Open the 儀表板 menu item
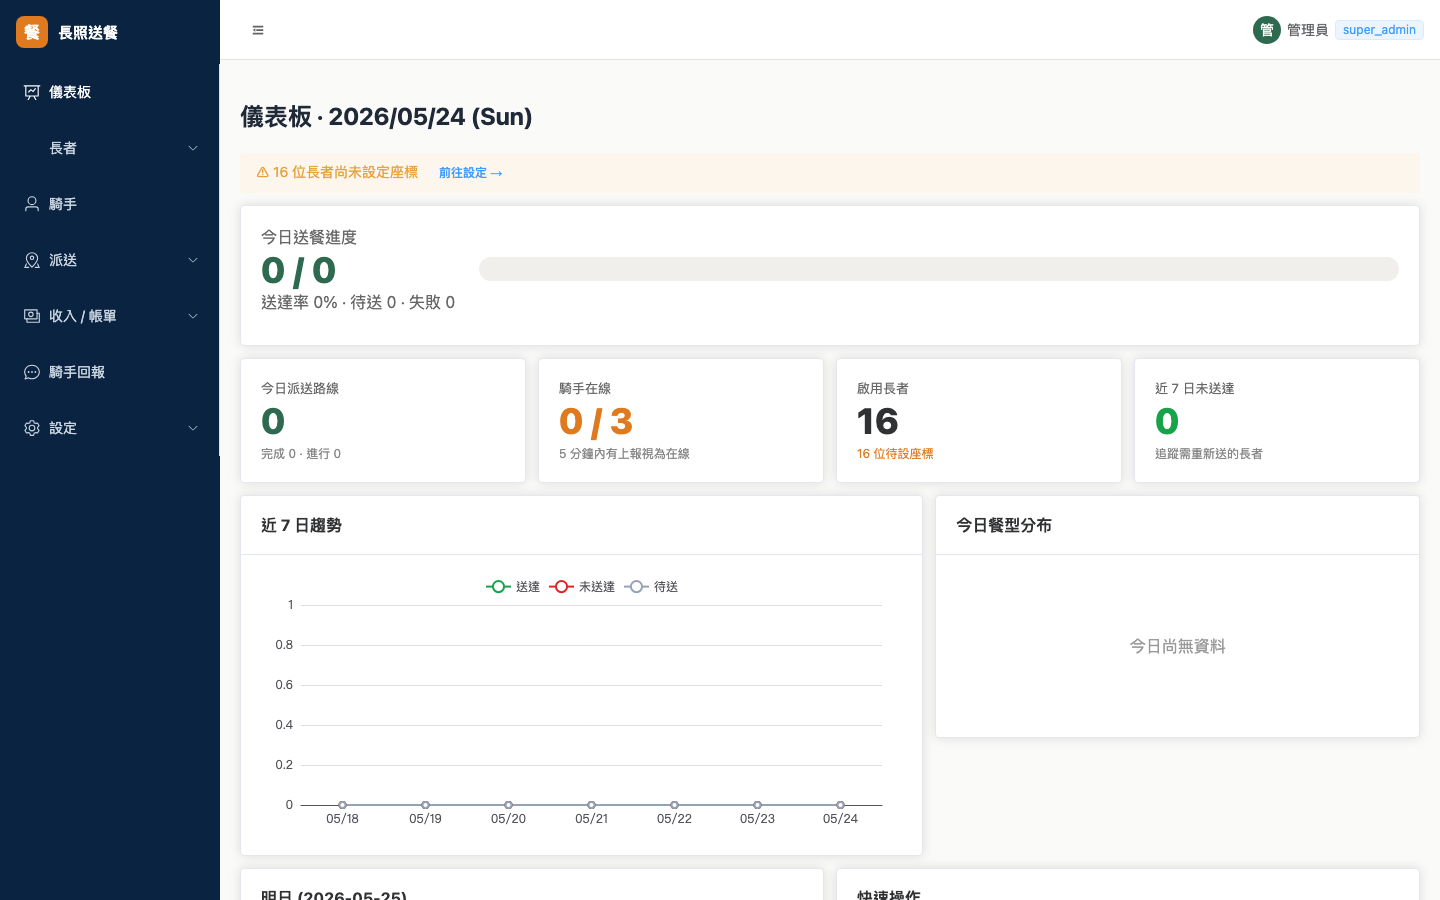The image size is (1440, 900). click(110, 92)
